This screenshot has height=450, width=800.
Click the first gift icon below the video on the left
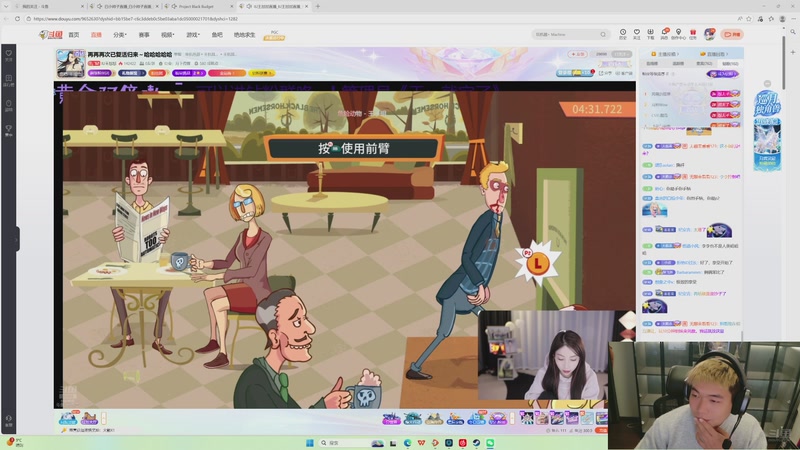[68, 418]
